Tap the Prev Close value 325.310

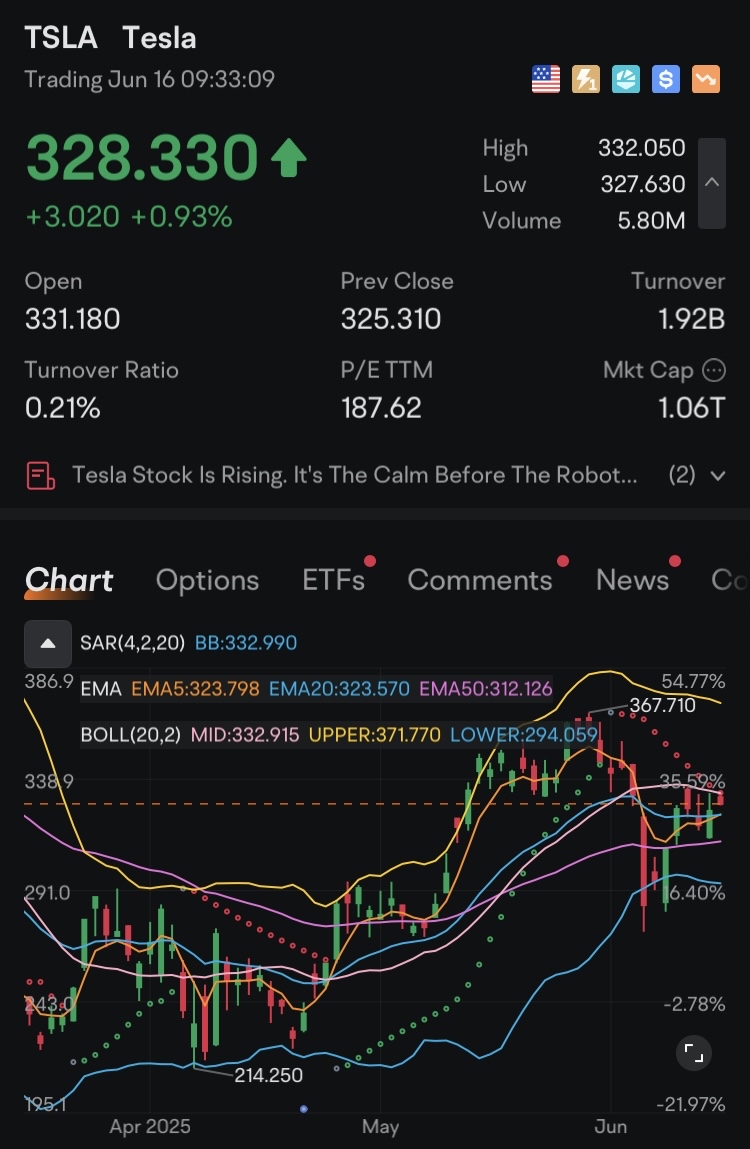[x=391, y=319]
